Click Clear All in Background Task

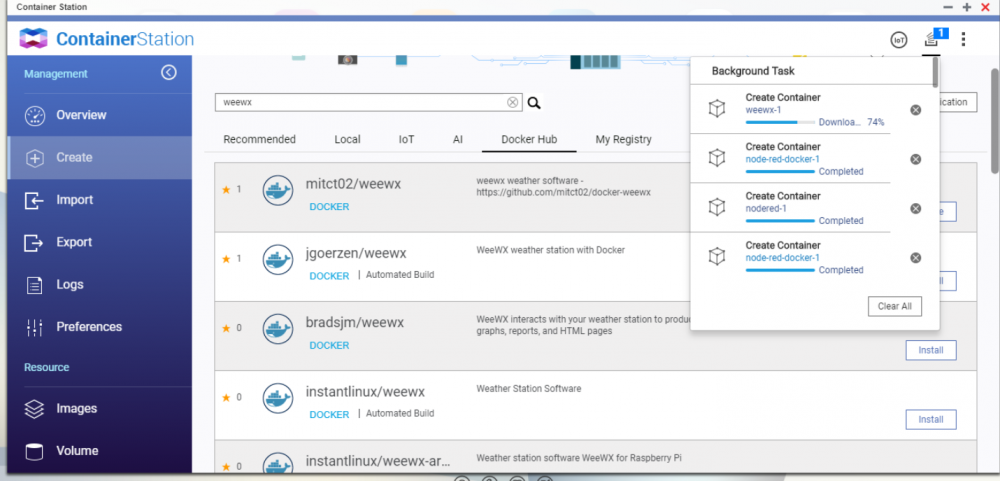point(895,306)
